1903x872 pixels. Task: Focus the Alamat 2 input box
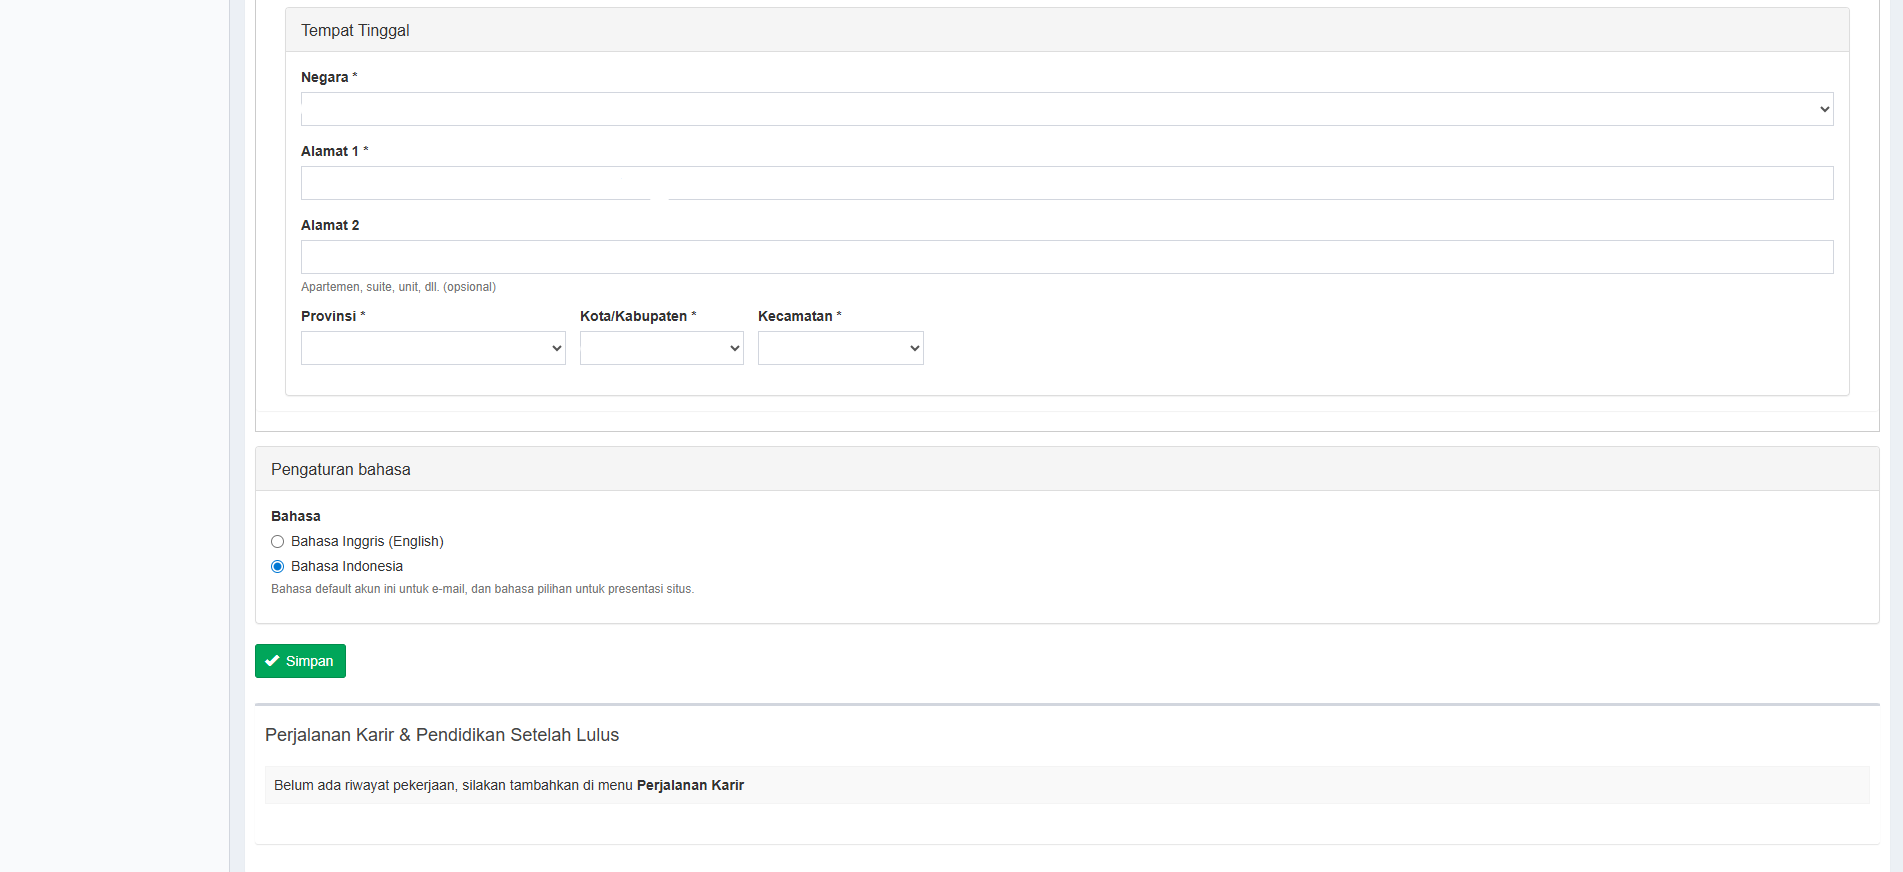pos(1066,257)
